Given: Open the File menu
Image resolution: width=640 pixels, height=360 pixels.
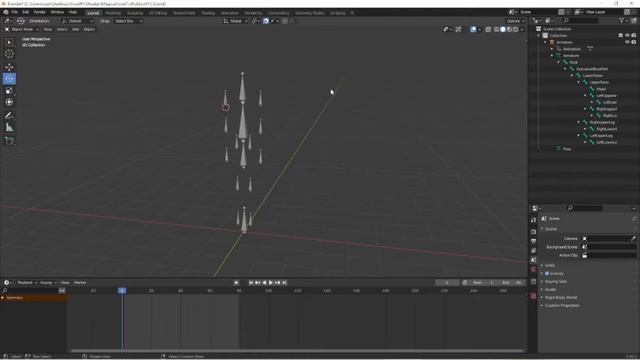Looking at the screenshot, I should (x=15, y=12).
